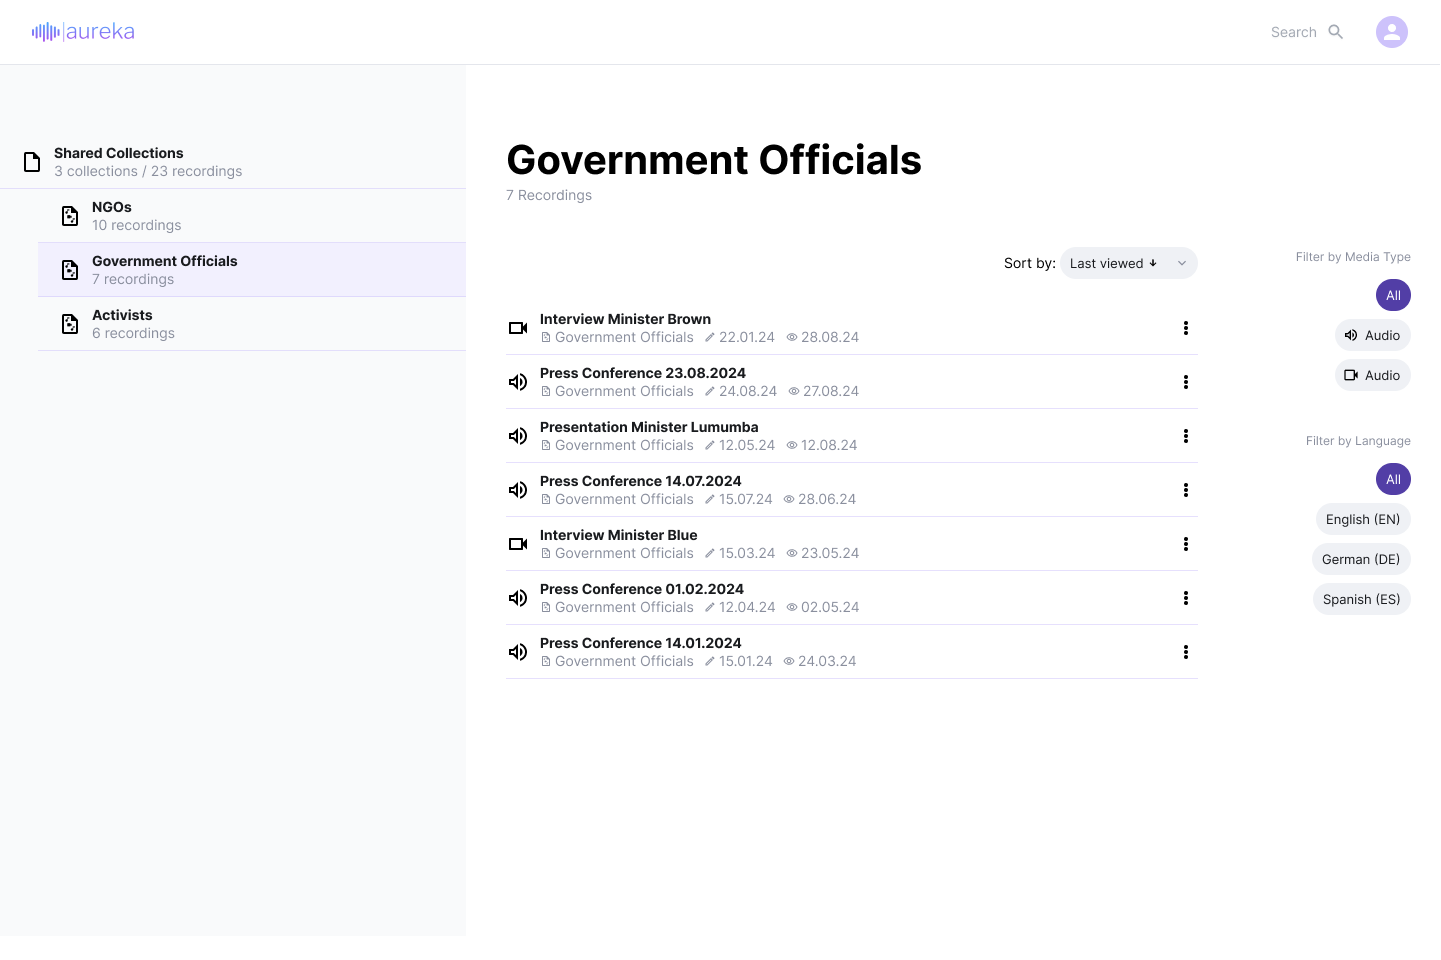This screenshot has width=1441, height=960.
Task: Filter by English (EN) language
Action: click(1362, 519)
